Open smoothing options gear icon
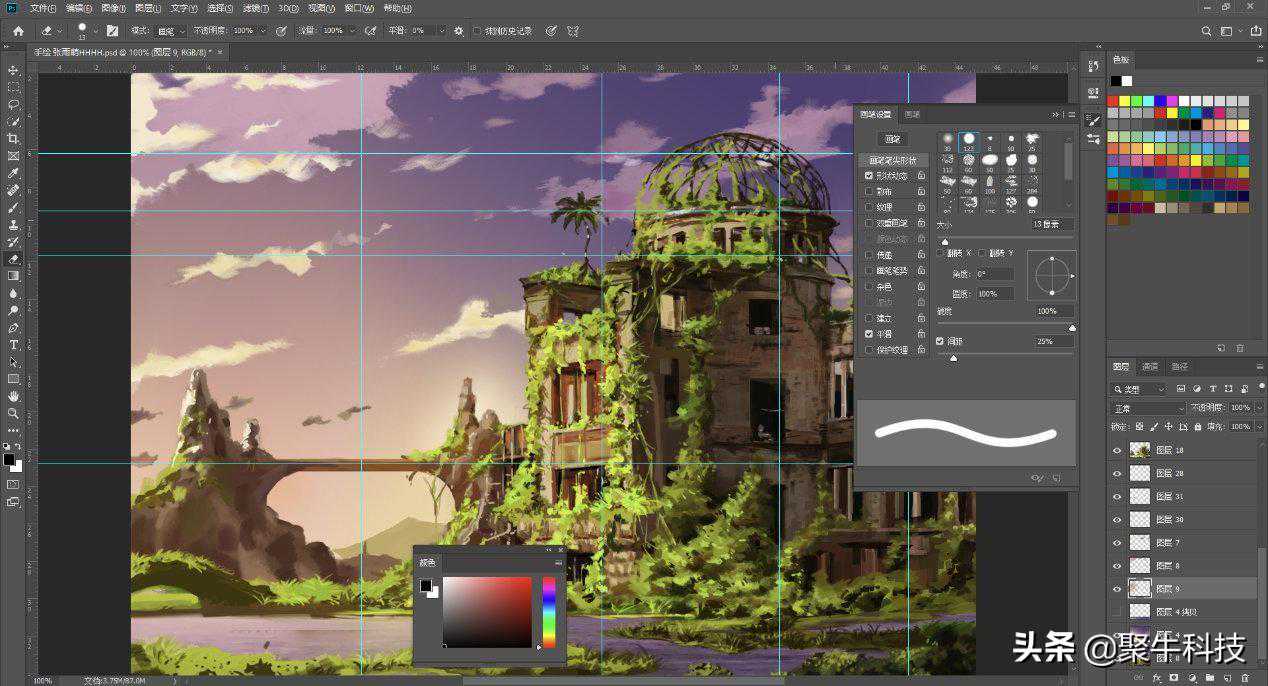Image resolution: width=1268 pixels, height=686 pixels. 459,31
